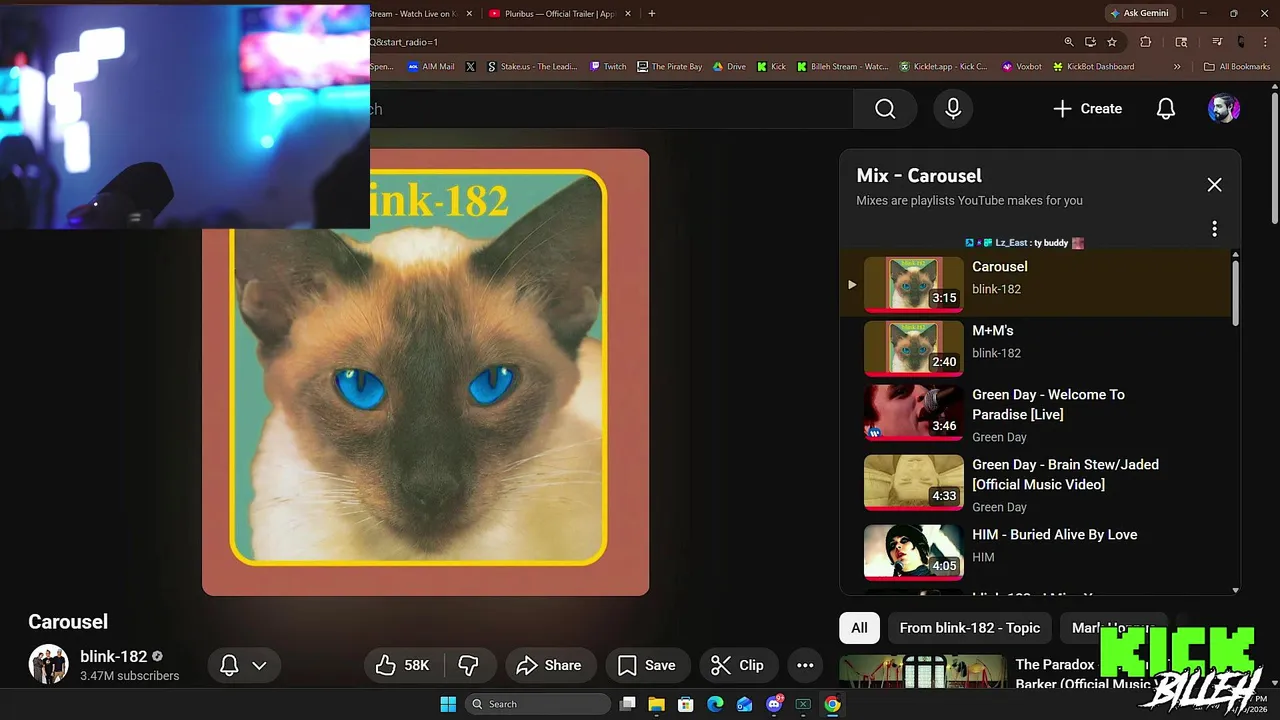
Task: Activate voice search microphone icon
Action: (x=953, y=108)
